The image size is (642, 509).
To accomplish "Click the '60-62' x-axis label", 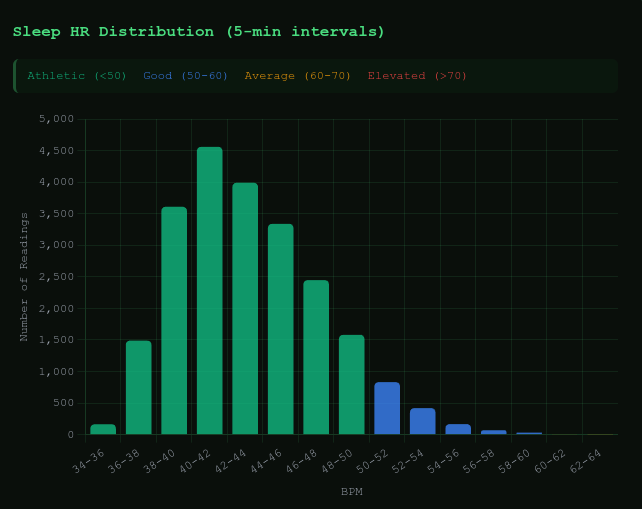I will pyautogui.click(x=550, y=461).
